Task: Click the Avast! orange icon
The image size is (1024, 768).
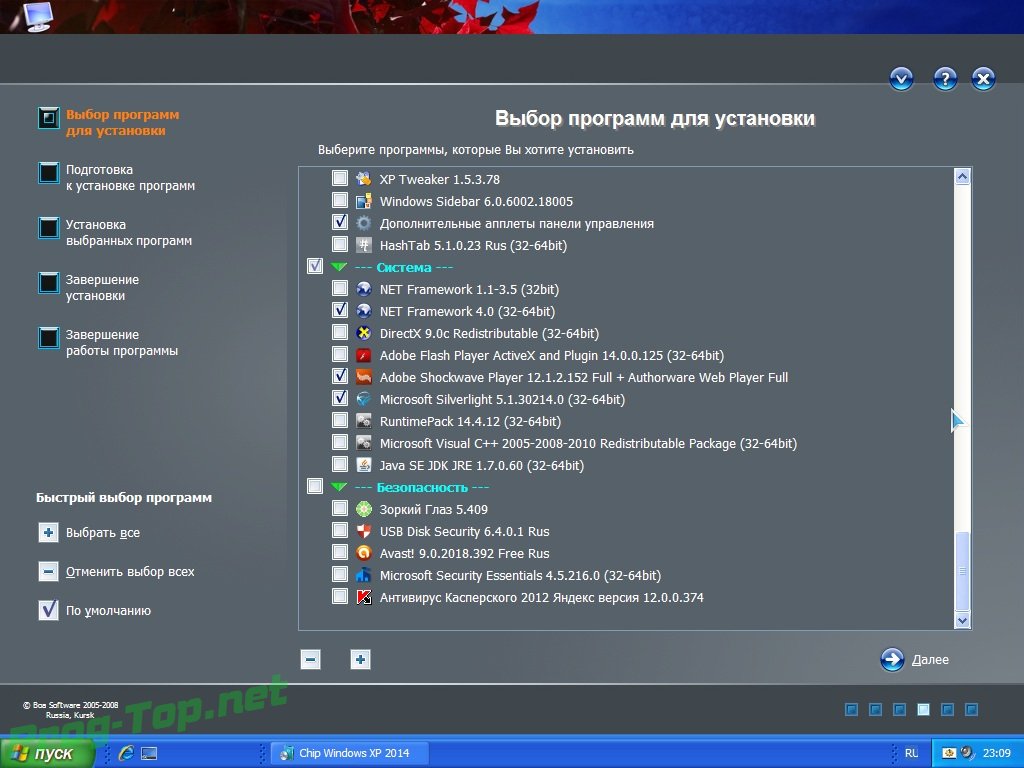Action: point(364,553)
